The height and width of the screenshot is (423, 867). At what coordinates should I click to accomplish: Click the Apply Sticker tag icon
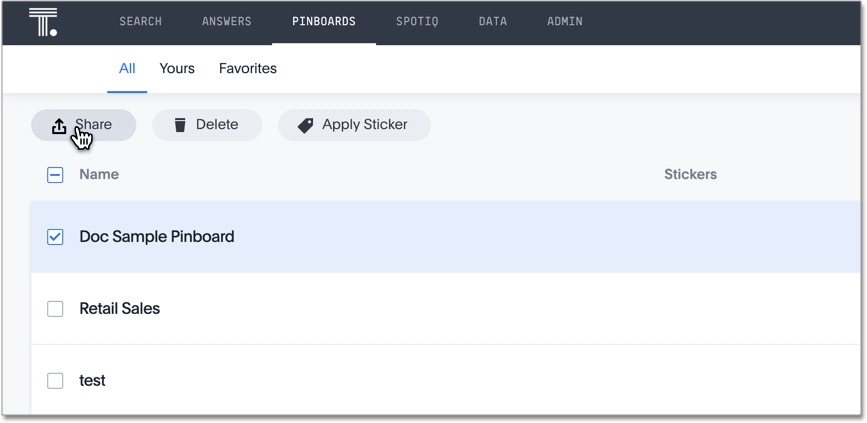(306, 125)
